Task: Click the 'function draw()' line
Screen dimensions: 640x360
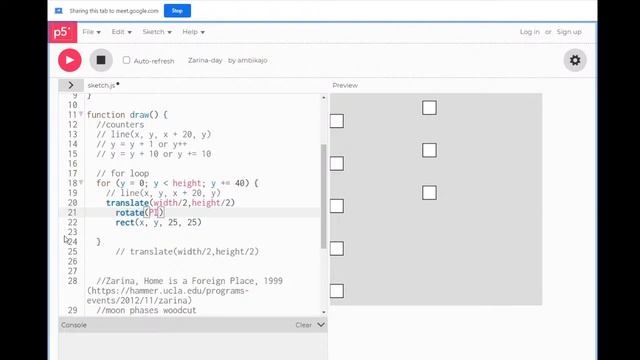Action: (127, 115)
